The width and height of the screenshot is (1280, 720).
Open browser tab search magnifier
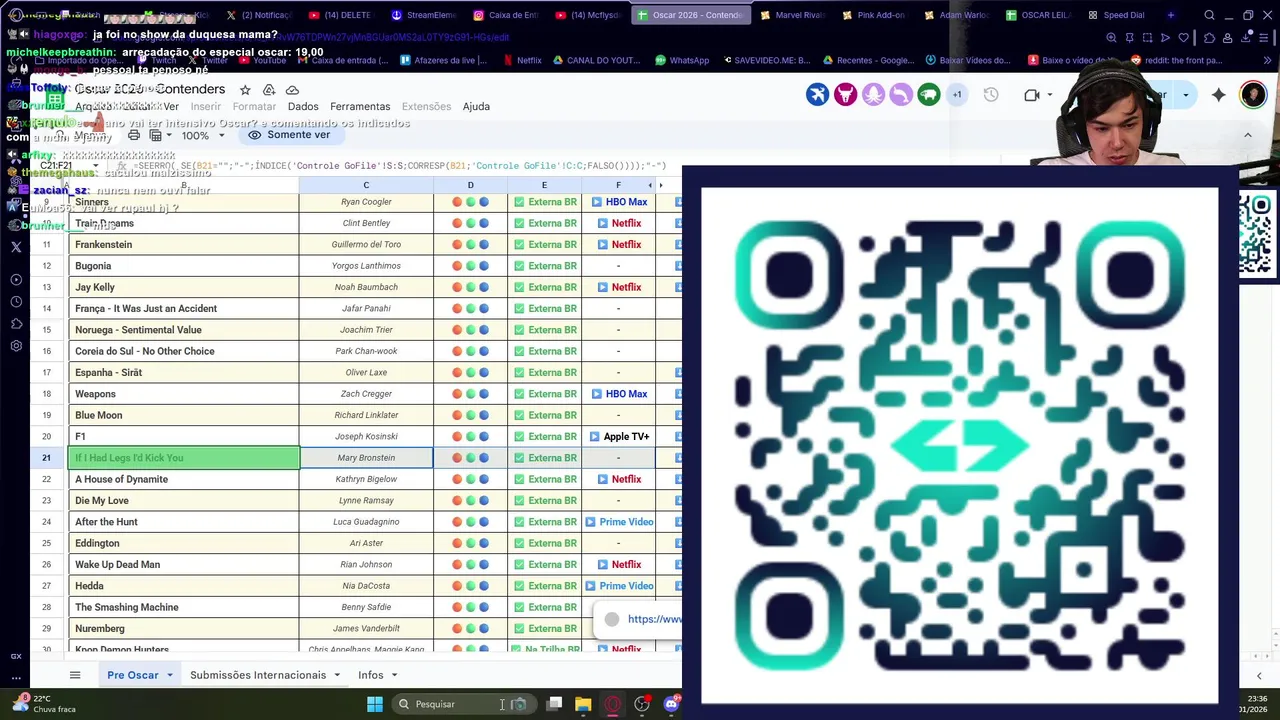1209,15
